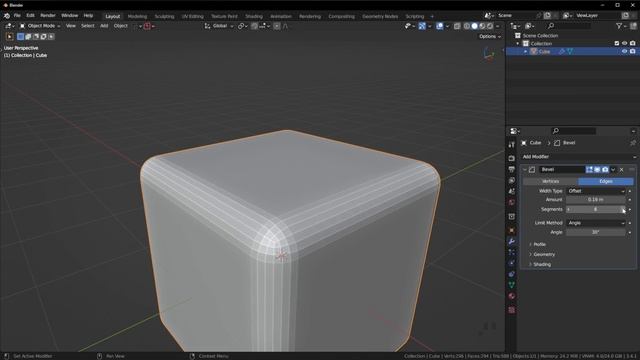Open the viewport Options dropdown

pyautogui.click(x=489, y=36)
